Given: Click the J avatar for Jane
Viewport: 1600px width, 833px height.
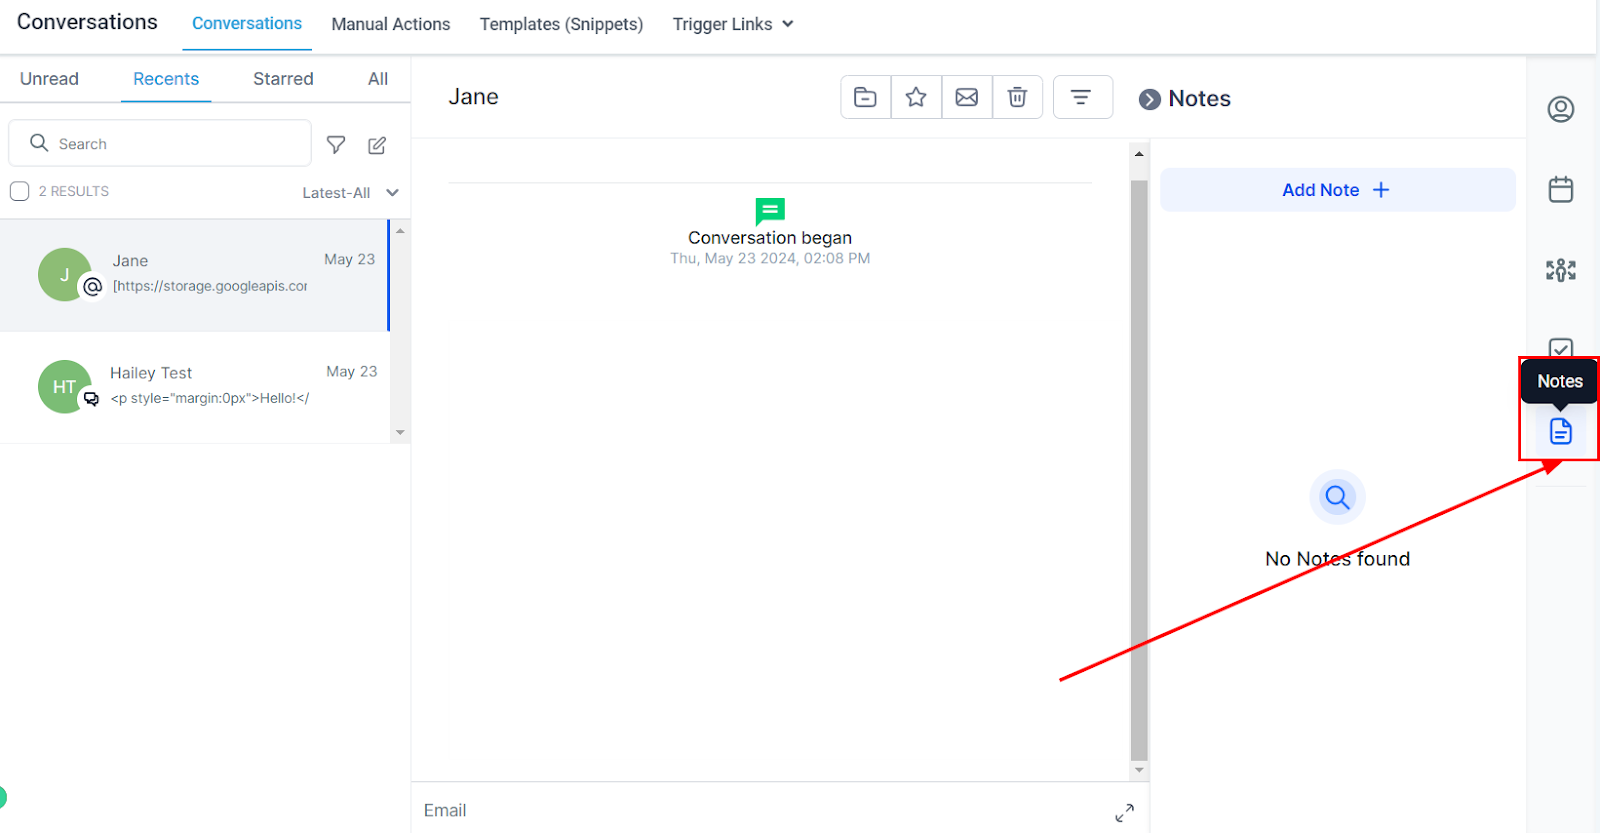Looking at the screenshot, I should (65, 274).
